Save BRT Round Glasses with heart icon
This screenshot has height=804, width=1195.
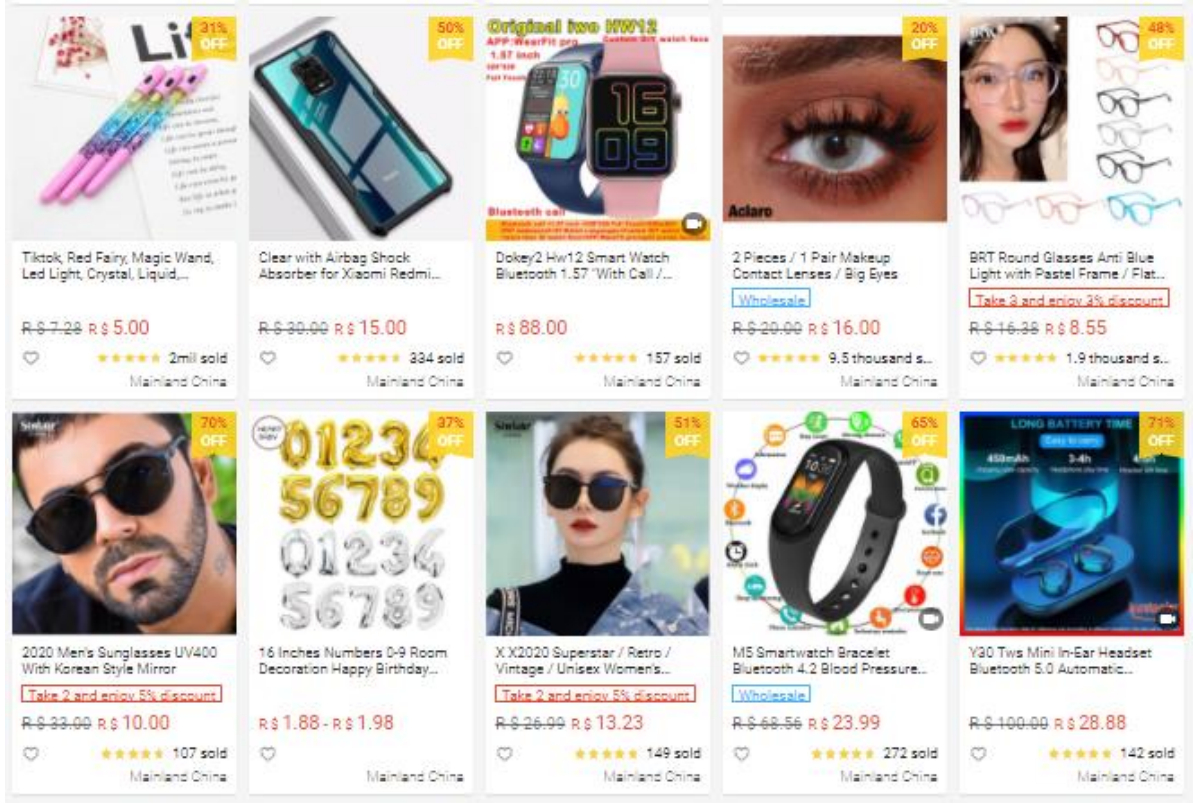979,358
